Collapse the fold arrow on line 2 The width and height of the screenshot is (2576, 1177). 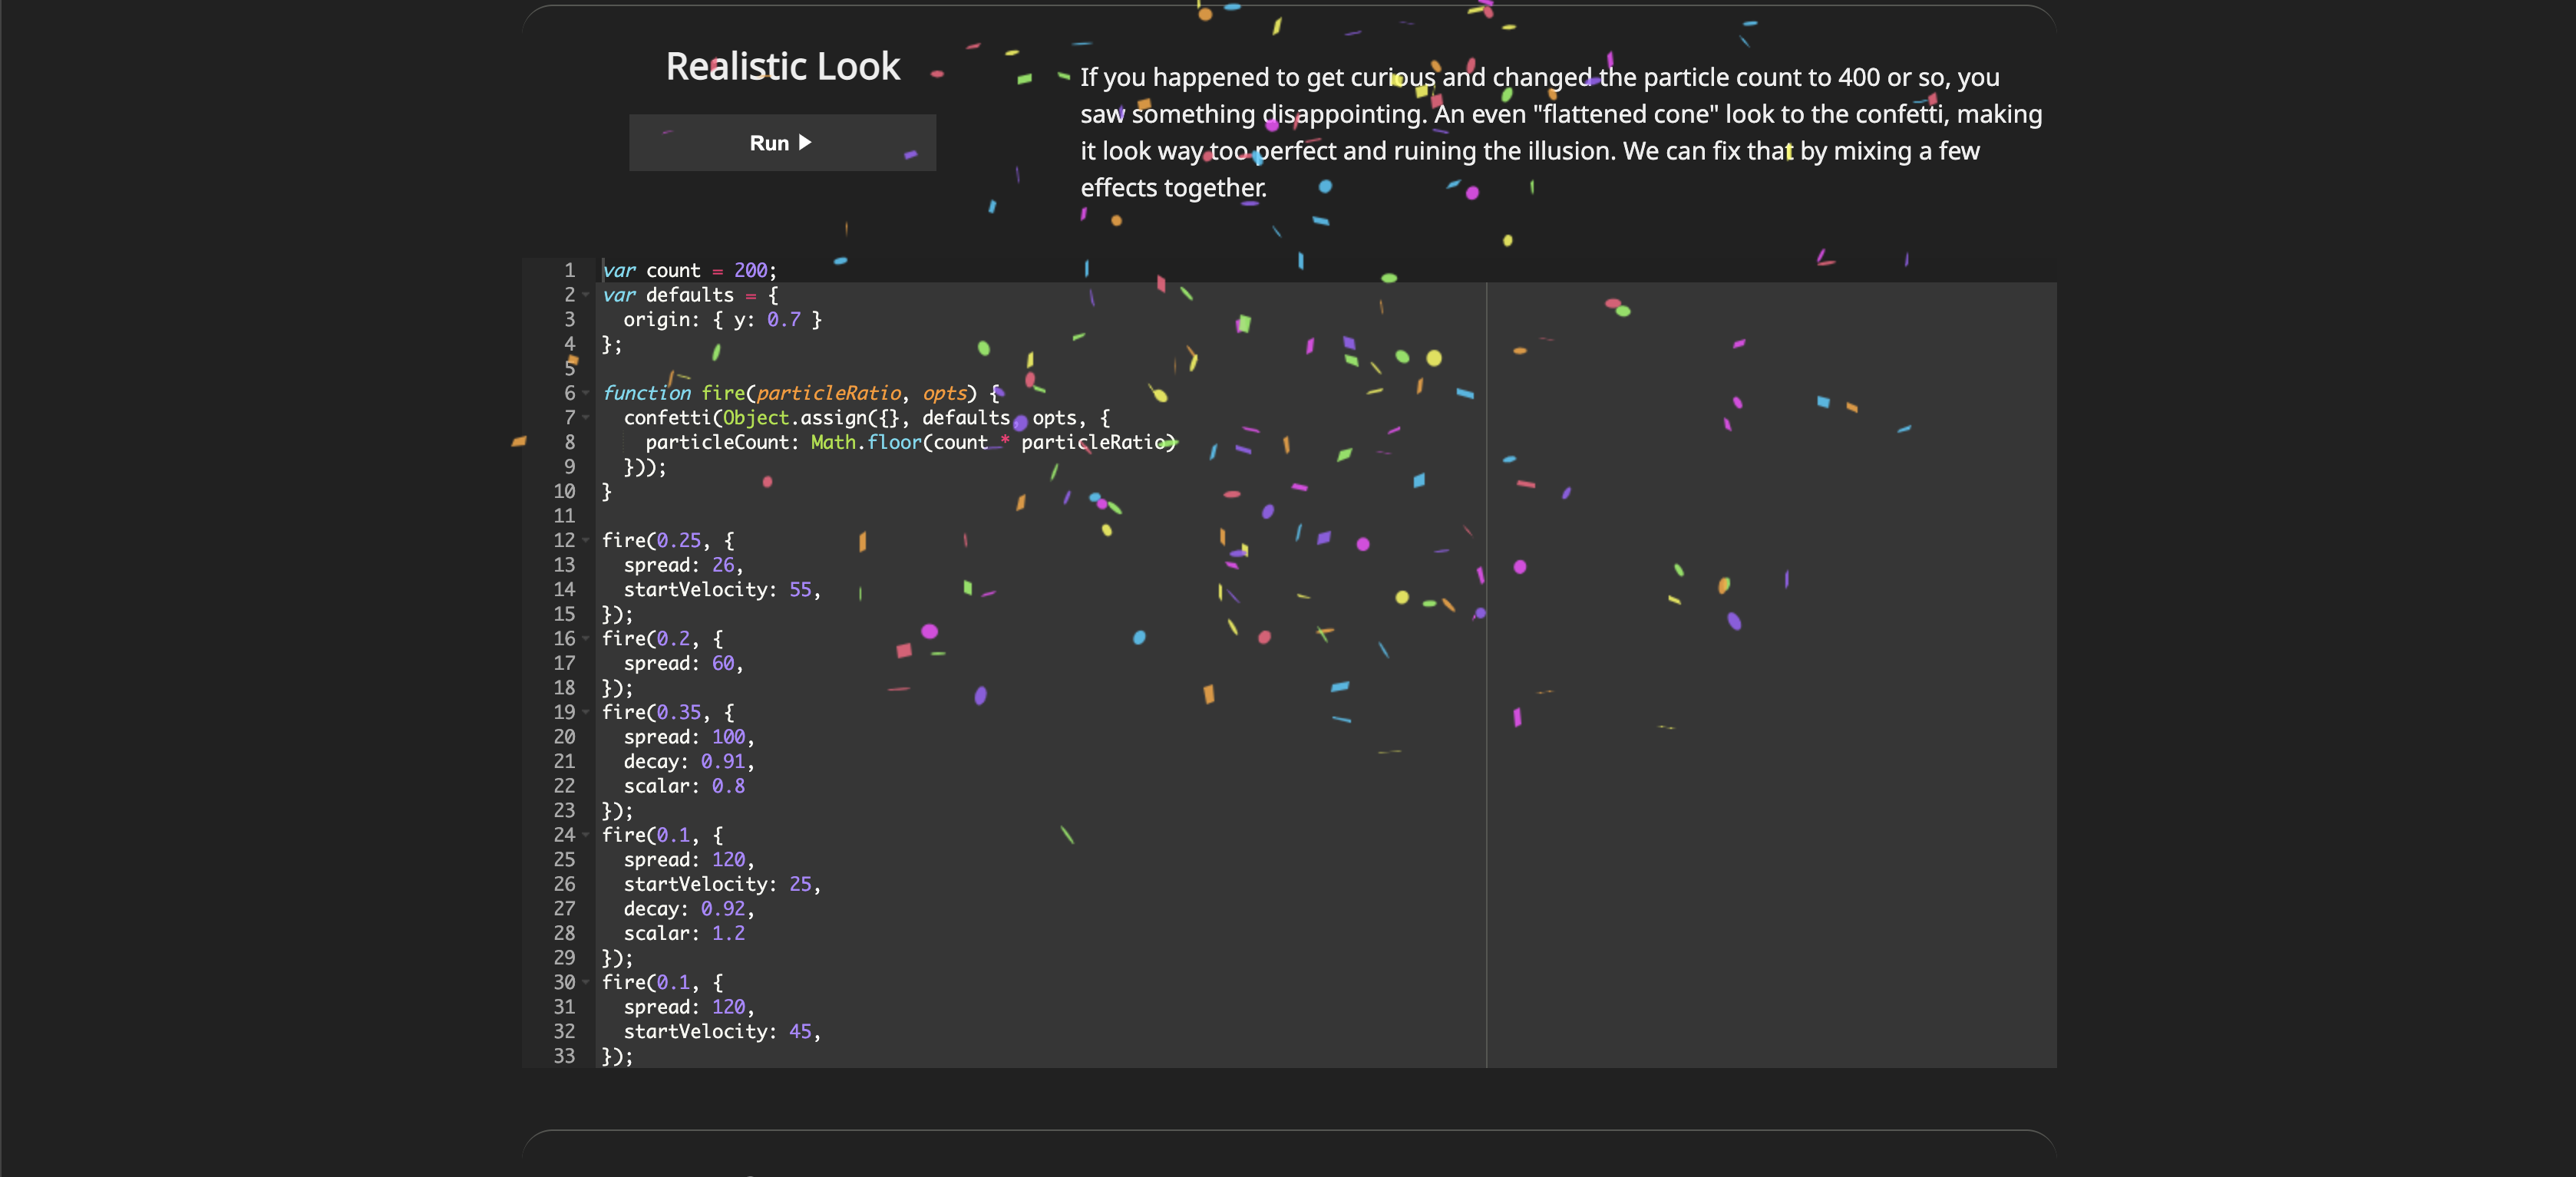(586, 295)
